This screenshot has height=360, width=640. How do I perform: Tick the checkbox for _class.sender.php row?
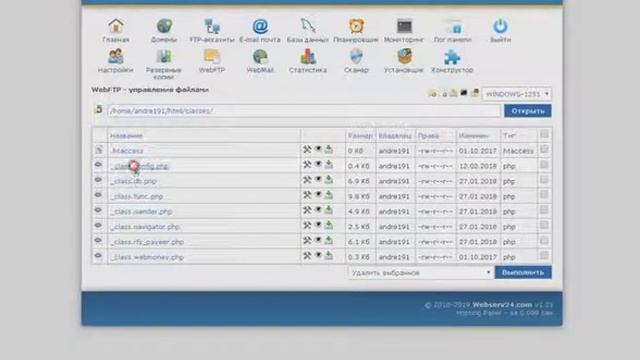544,210
